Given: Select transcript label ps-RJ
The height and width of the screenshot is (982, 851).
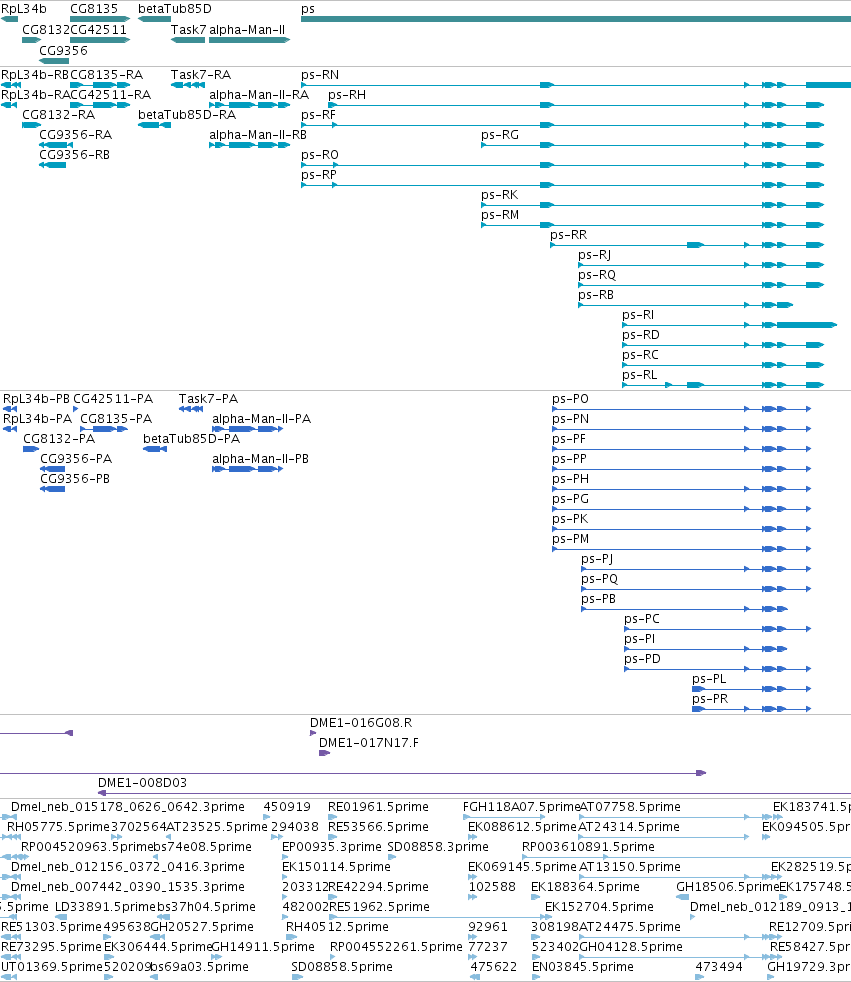Looking at the screenshot, I should [x=594, y=255].
